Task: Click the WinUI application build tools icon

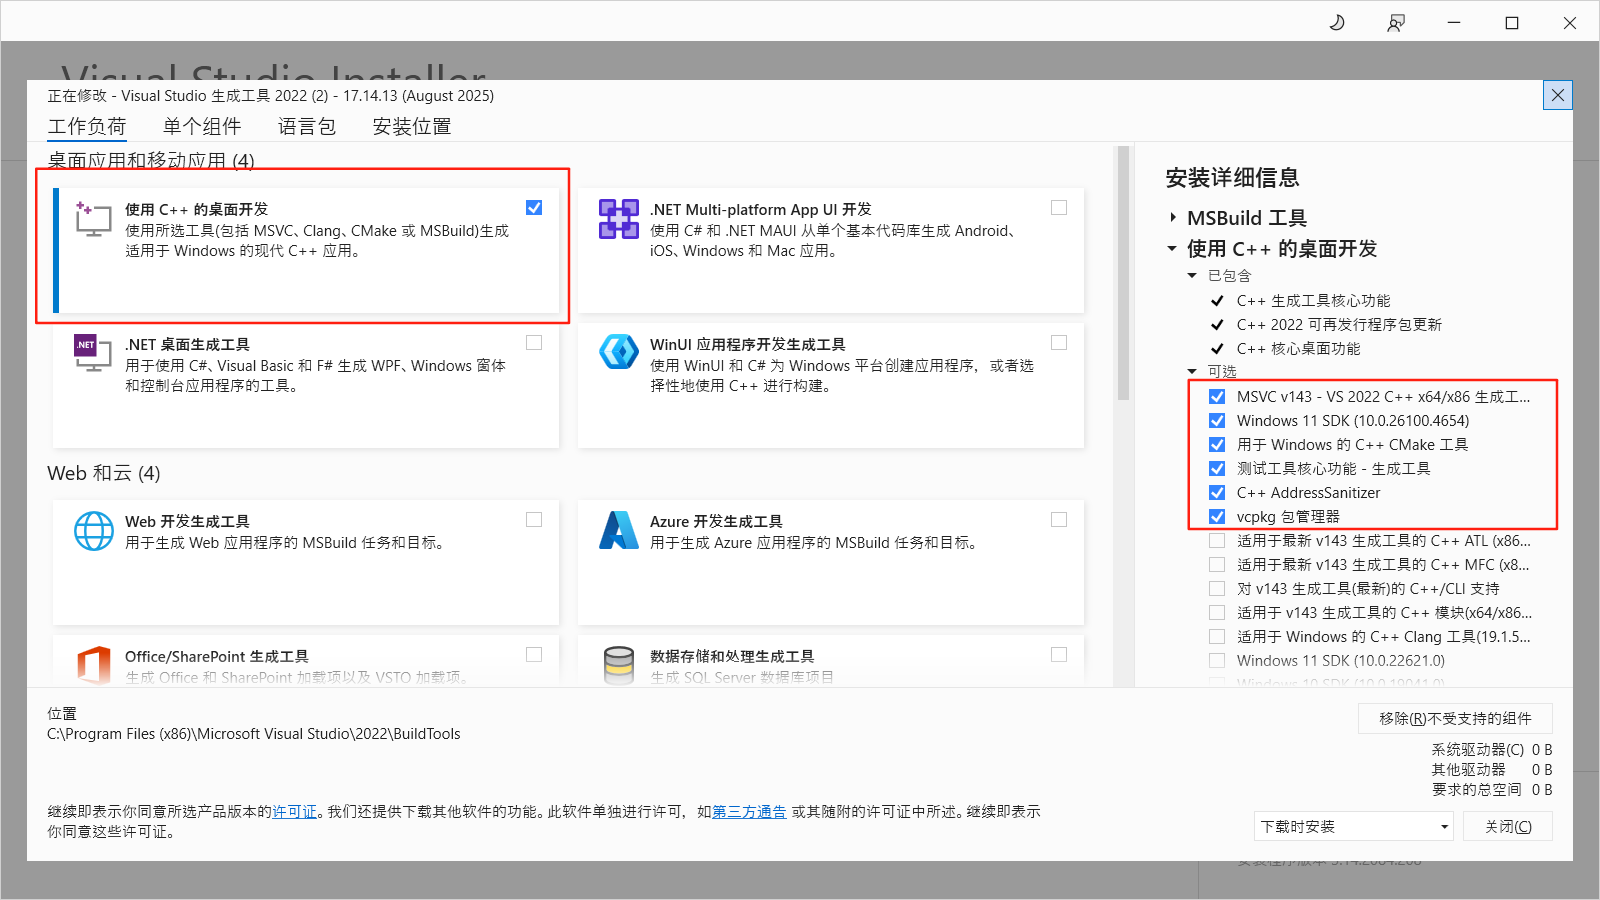Action: (618, 353)
